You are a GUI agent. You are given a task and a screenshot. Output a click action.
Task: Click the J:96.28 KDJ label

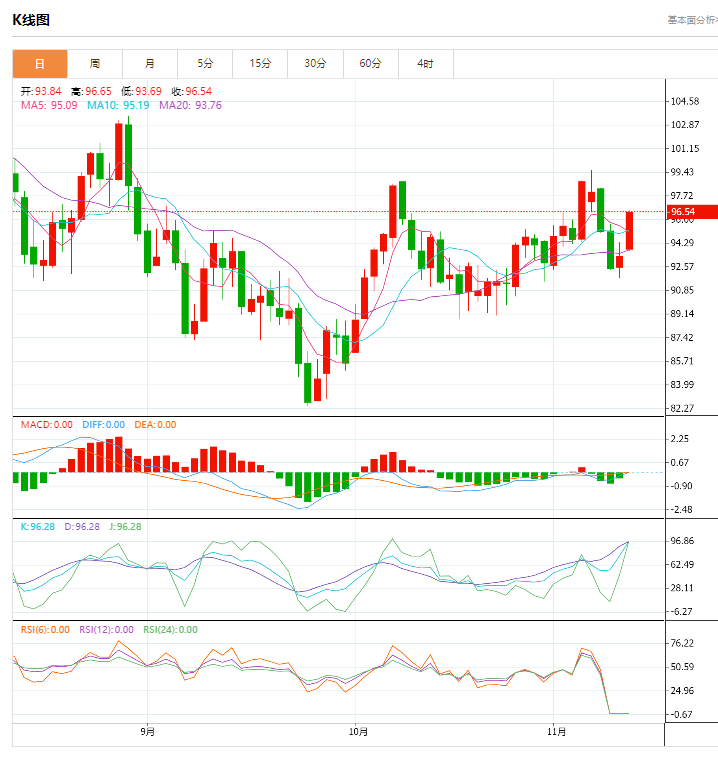[x=125, y=527]
